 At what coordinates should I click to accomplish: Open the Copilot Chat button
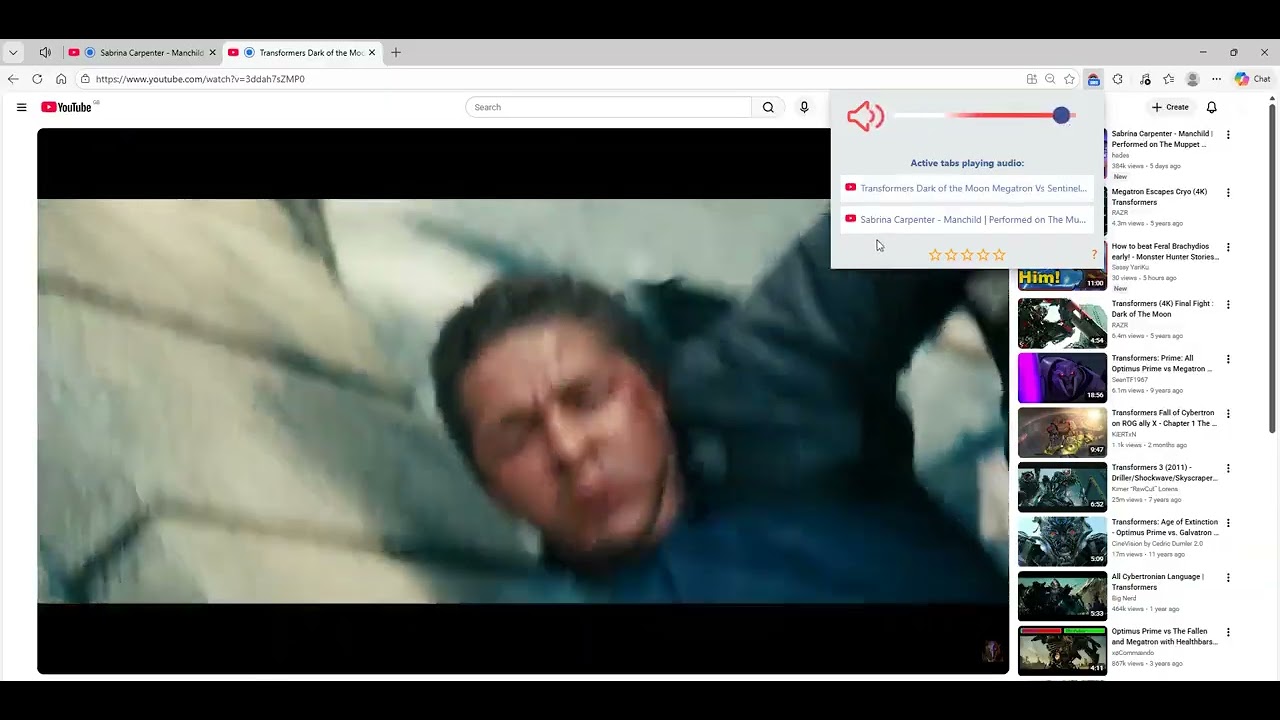(1252, 79)
